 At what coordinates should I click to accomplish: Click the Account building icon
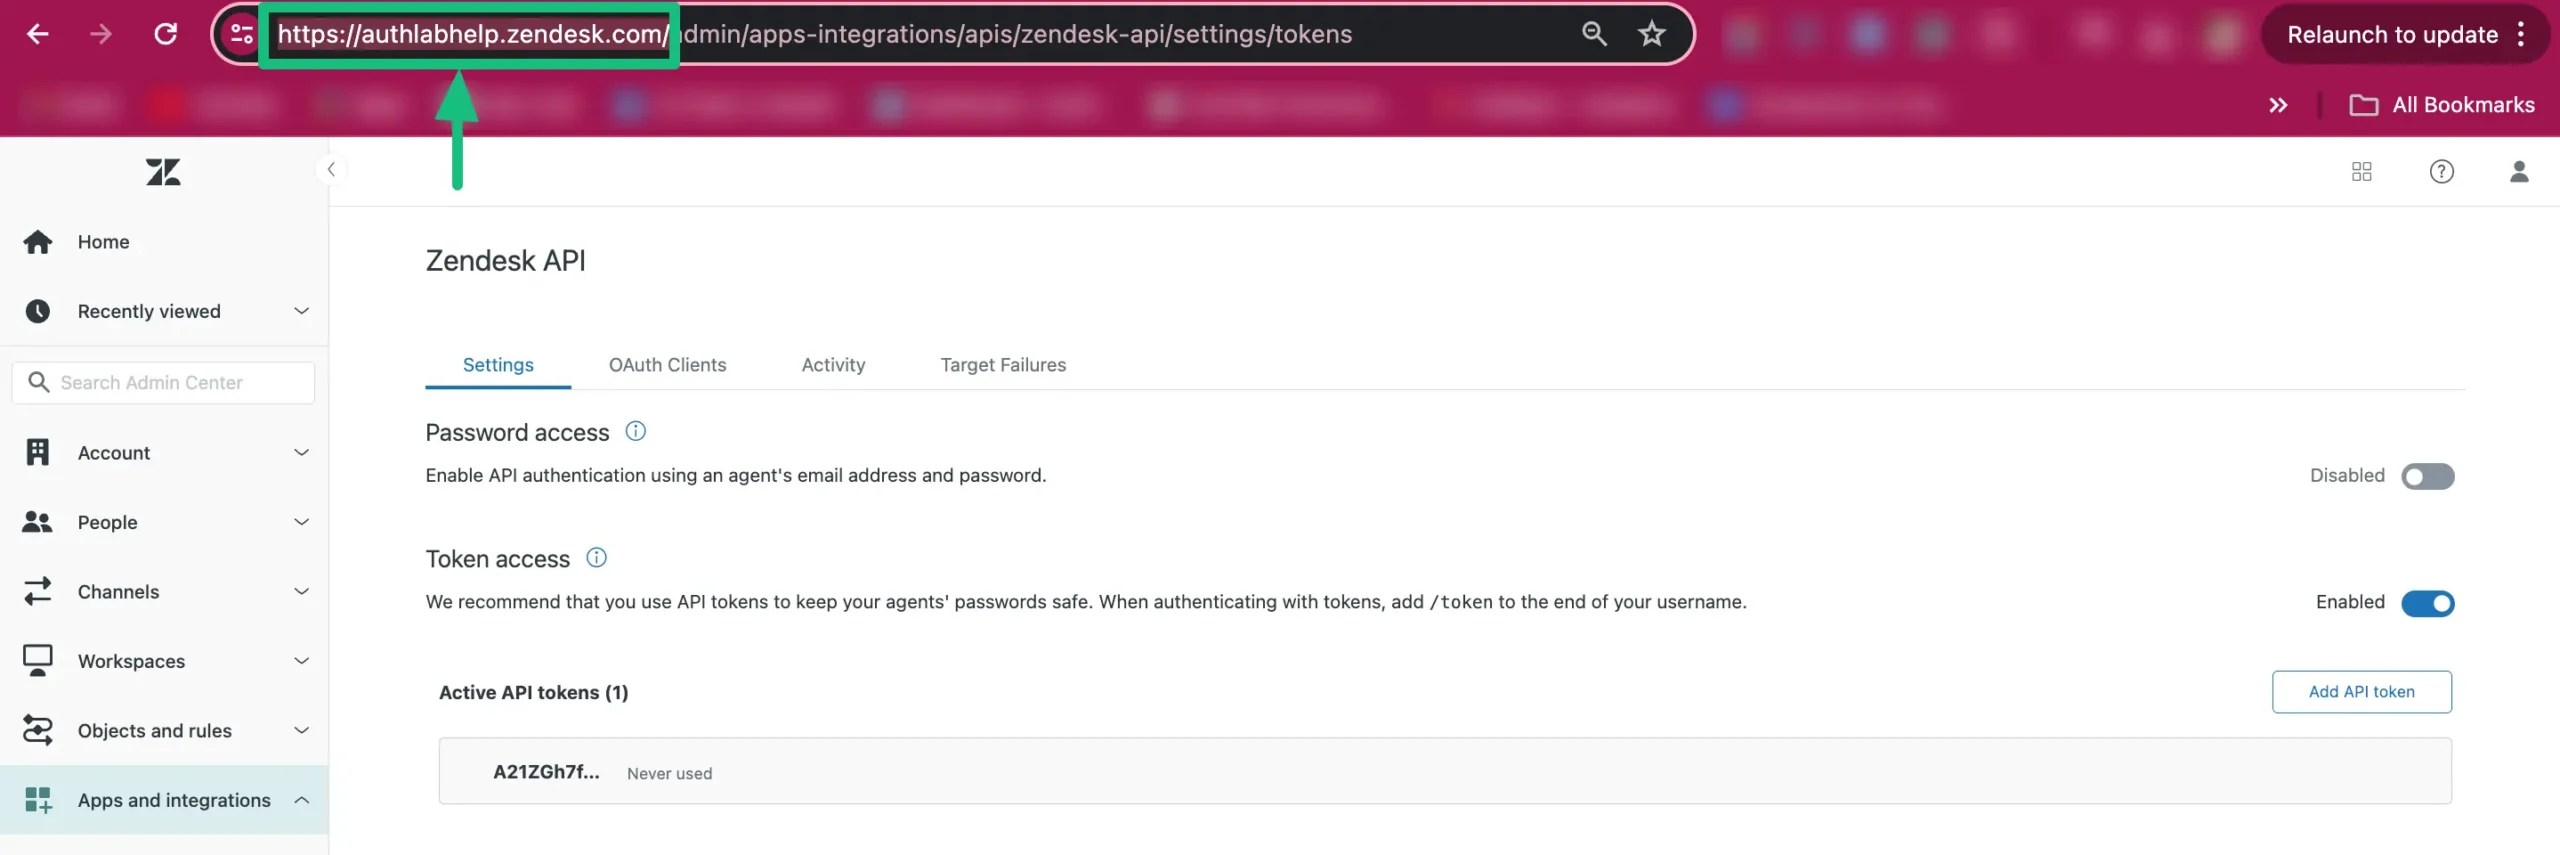tap(38, 452)
